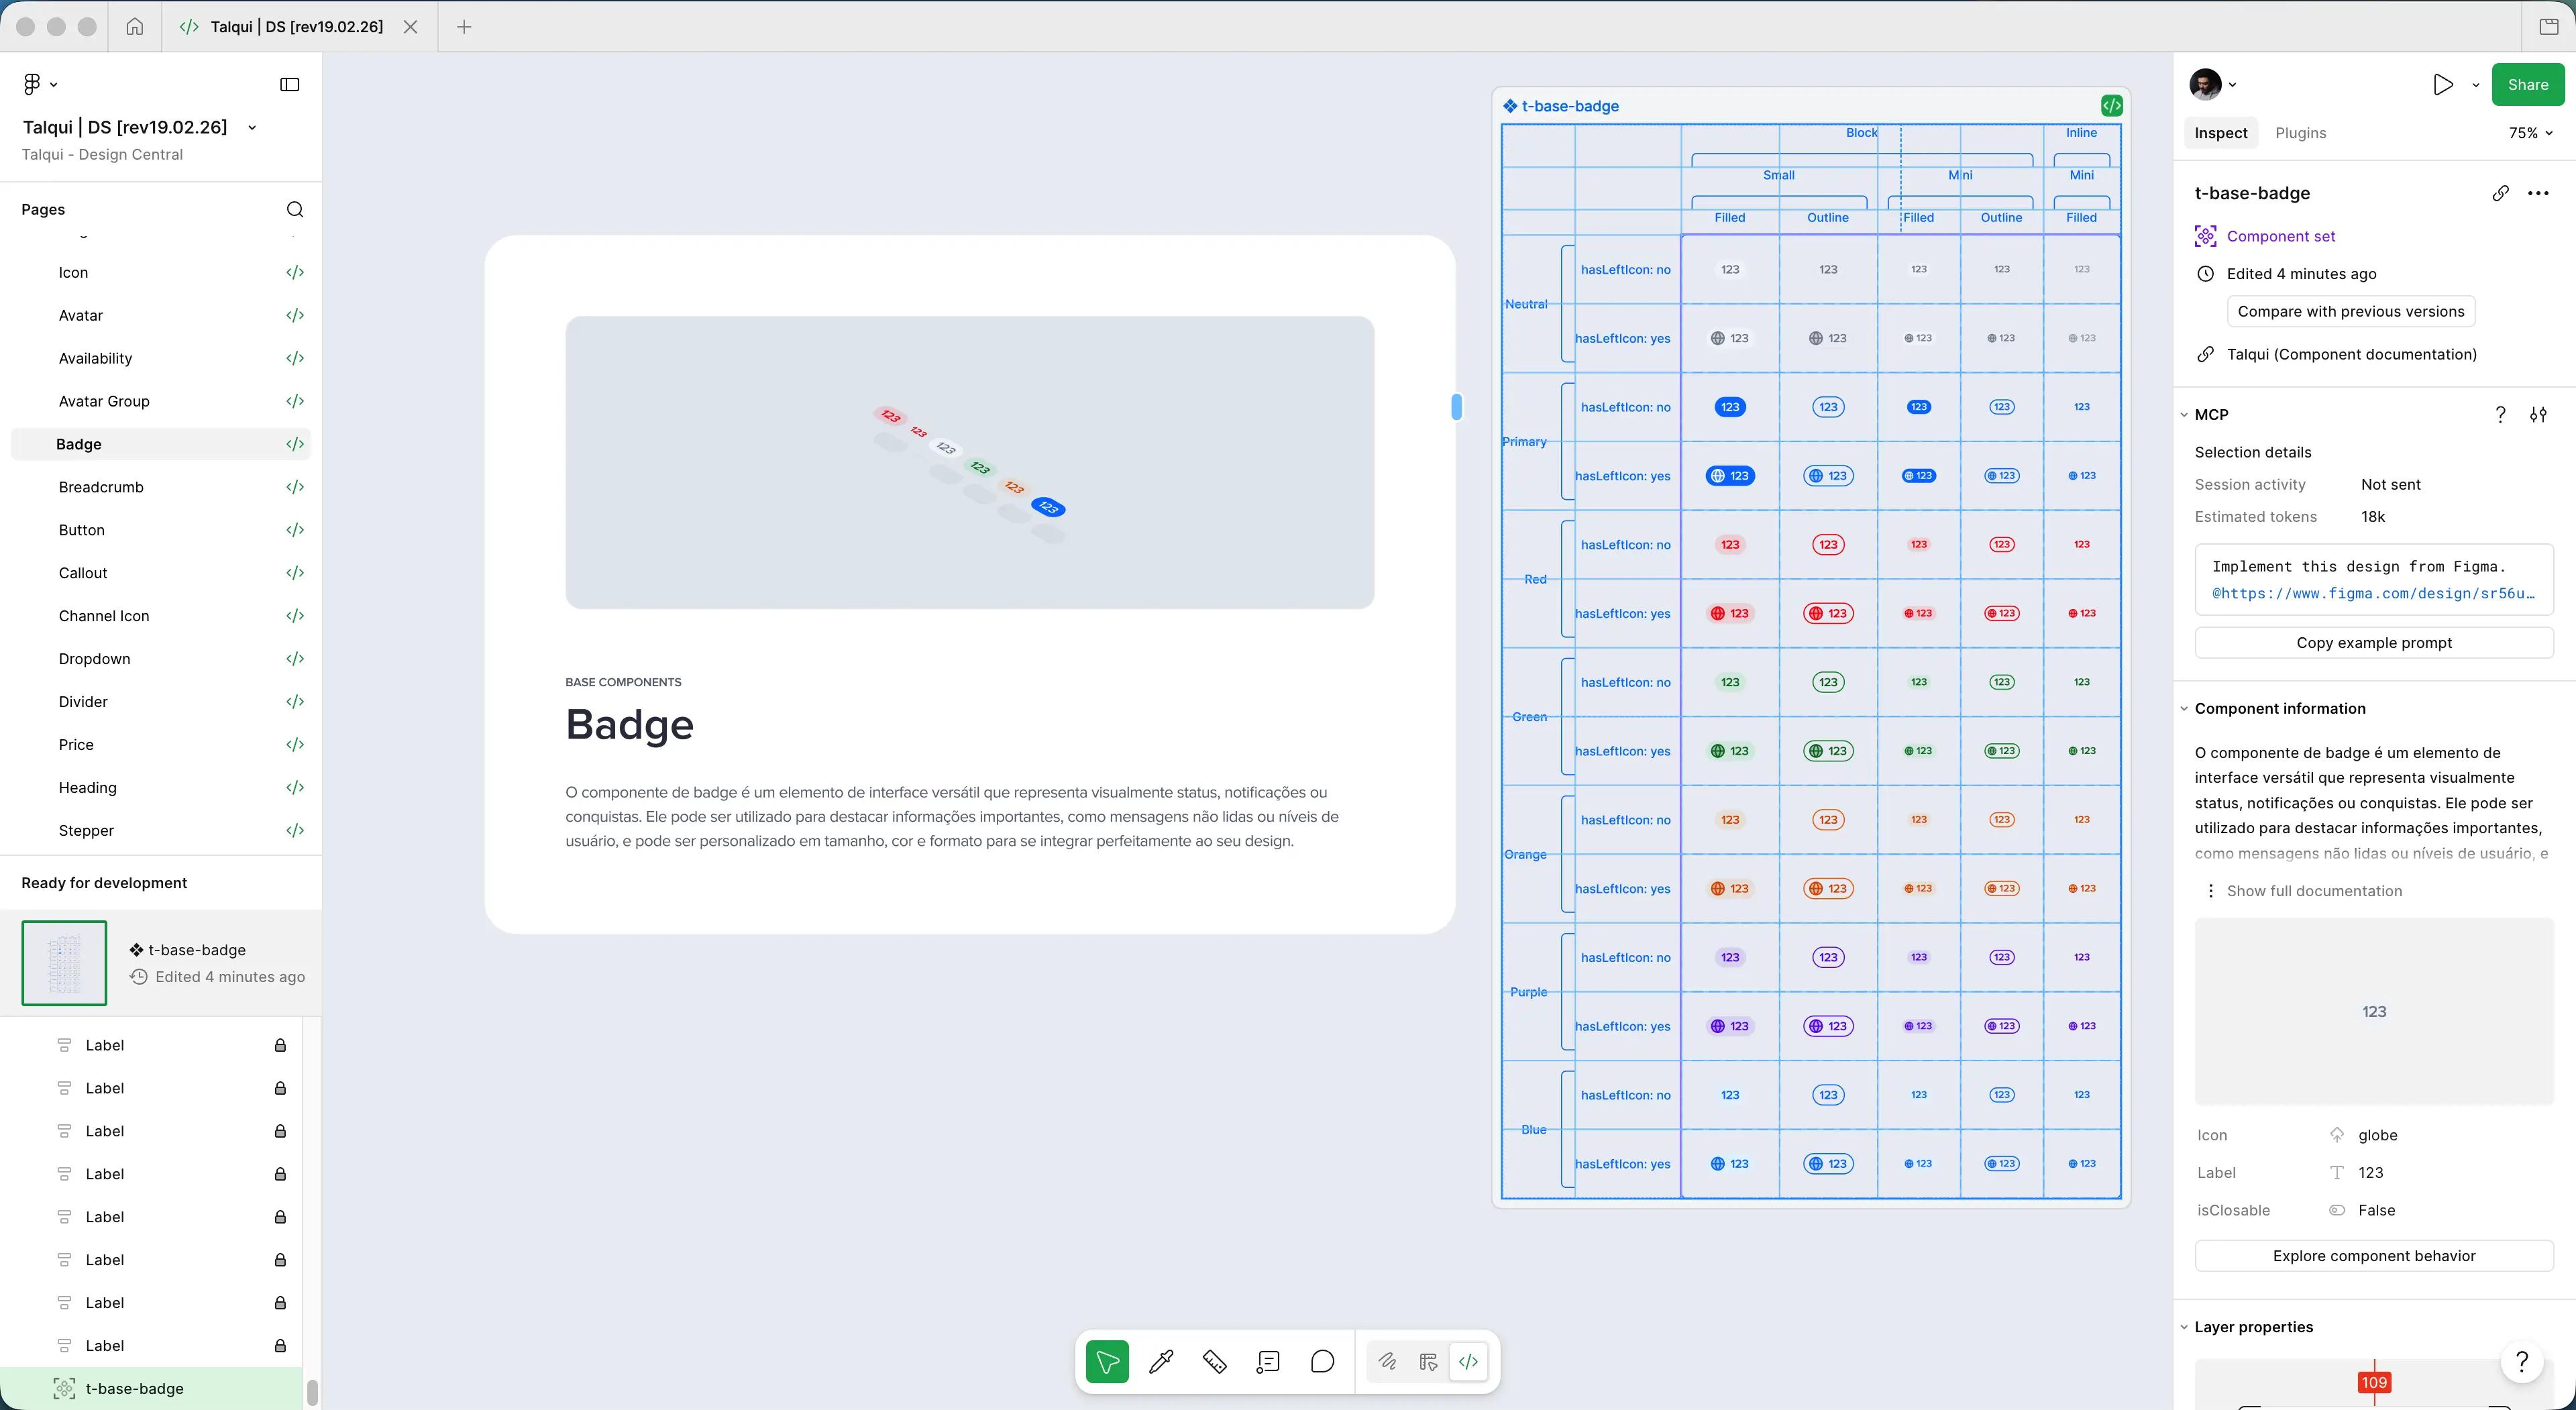Click the code icon beside Stepper page
This screenshot has height=1410, width=2576.
click(x=295, y=830)
